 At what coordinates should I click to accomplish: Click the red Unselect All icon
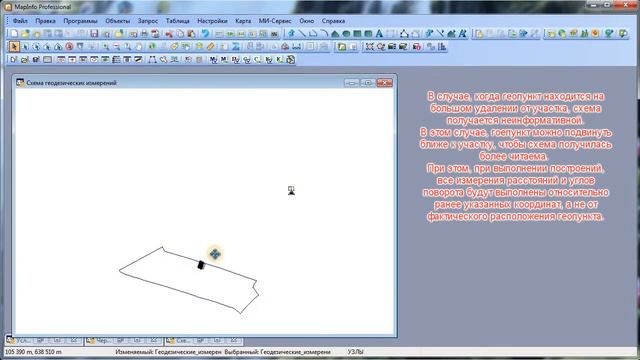click(69, 47)
